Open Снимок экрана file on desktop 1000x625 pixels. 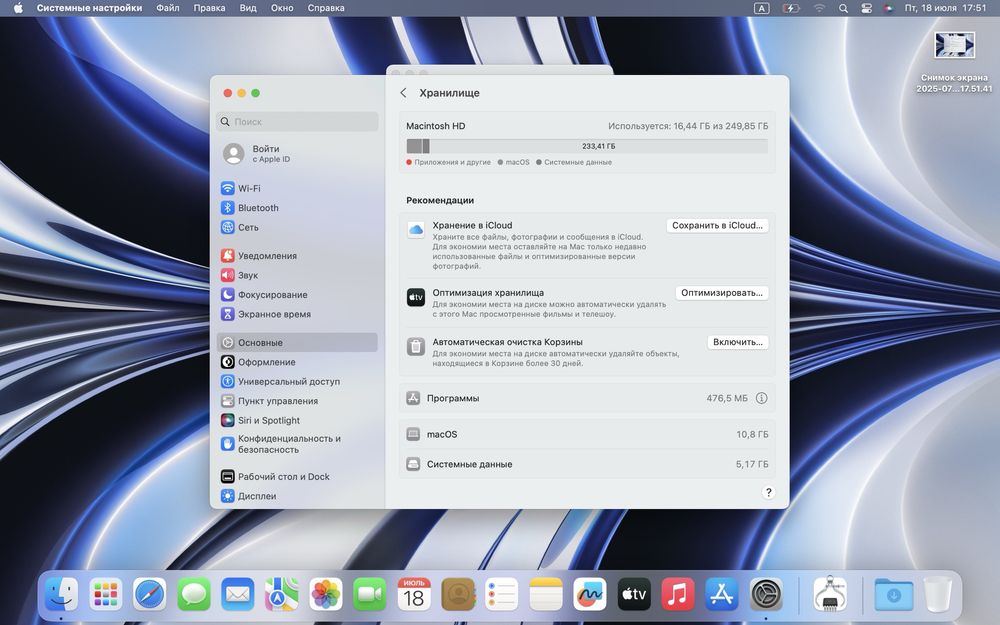pyautogui.click(x=955, y=62)
